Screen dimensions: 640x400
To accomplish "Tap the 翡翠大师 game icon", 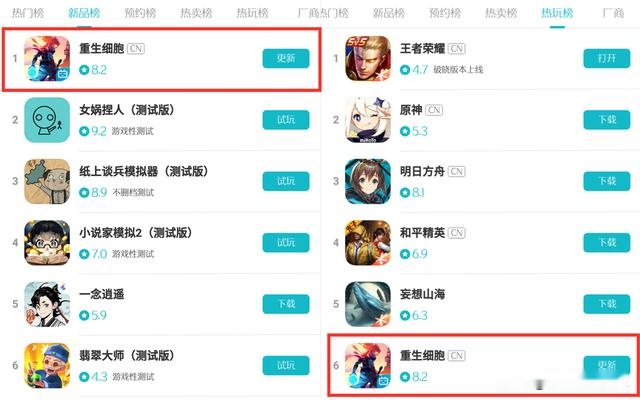I will tap(47, 365).
